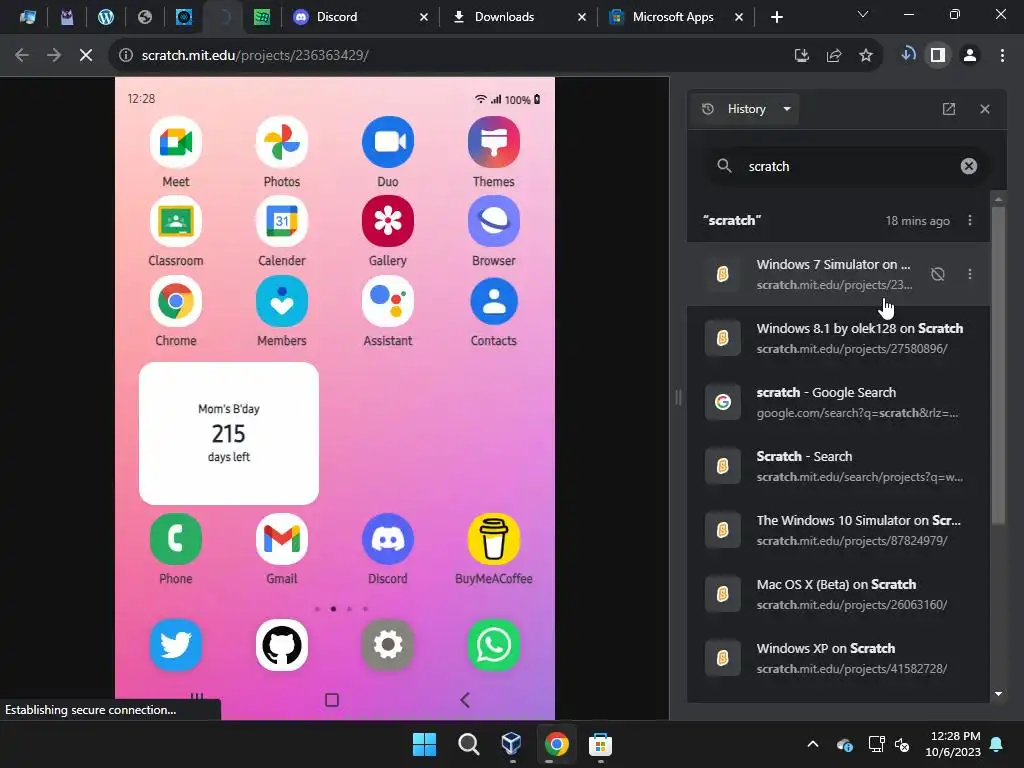Image resolution: width=1024 pixels, height=768 pixels.
Task: Clear the scratch search field
Action: pyautogui.click(x=968, y=167)
